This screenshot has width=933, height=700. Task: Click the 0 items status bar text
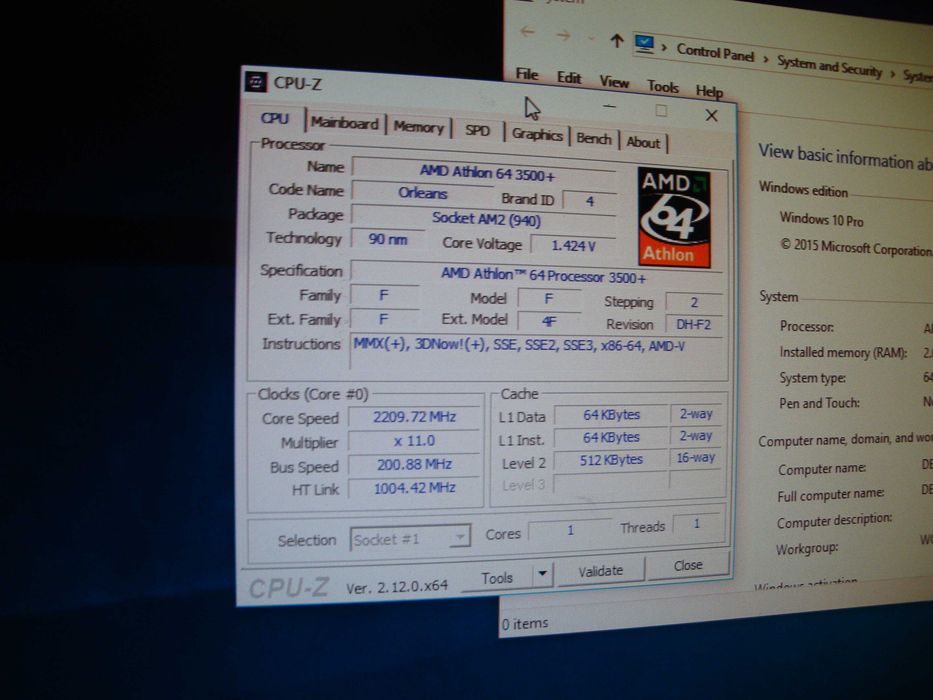[x=524, y=623]
